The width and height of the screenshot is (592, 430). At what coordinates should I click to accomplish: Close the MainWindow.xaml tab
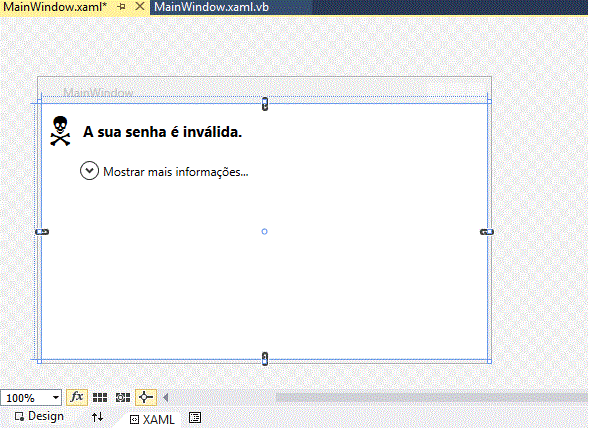pos(140,6)
